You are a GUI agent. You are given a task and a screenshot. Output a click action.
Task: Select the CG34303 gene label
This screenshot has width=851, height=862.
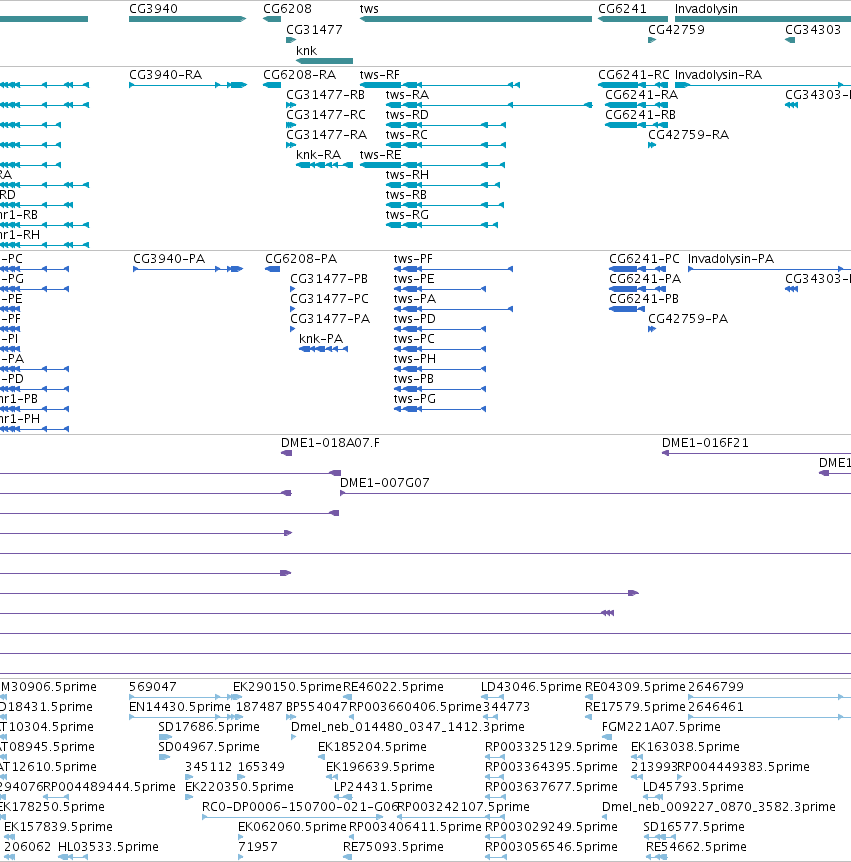coord(813,30)
